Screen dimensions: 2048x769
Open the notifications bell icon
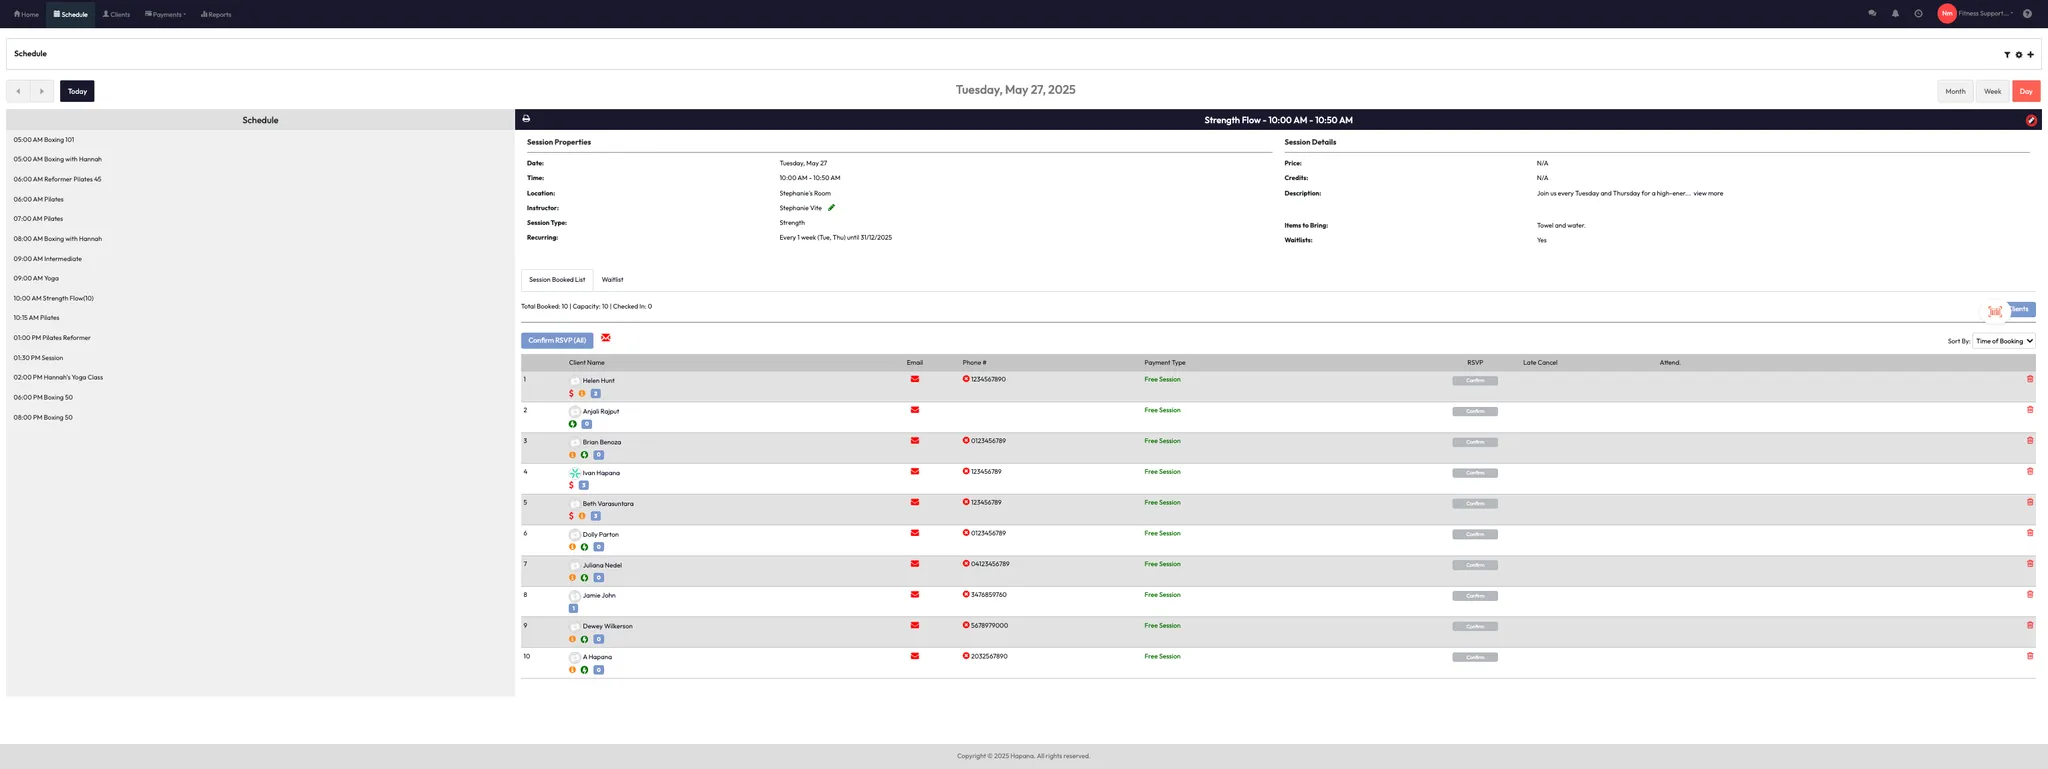[1895, 14]
